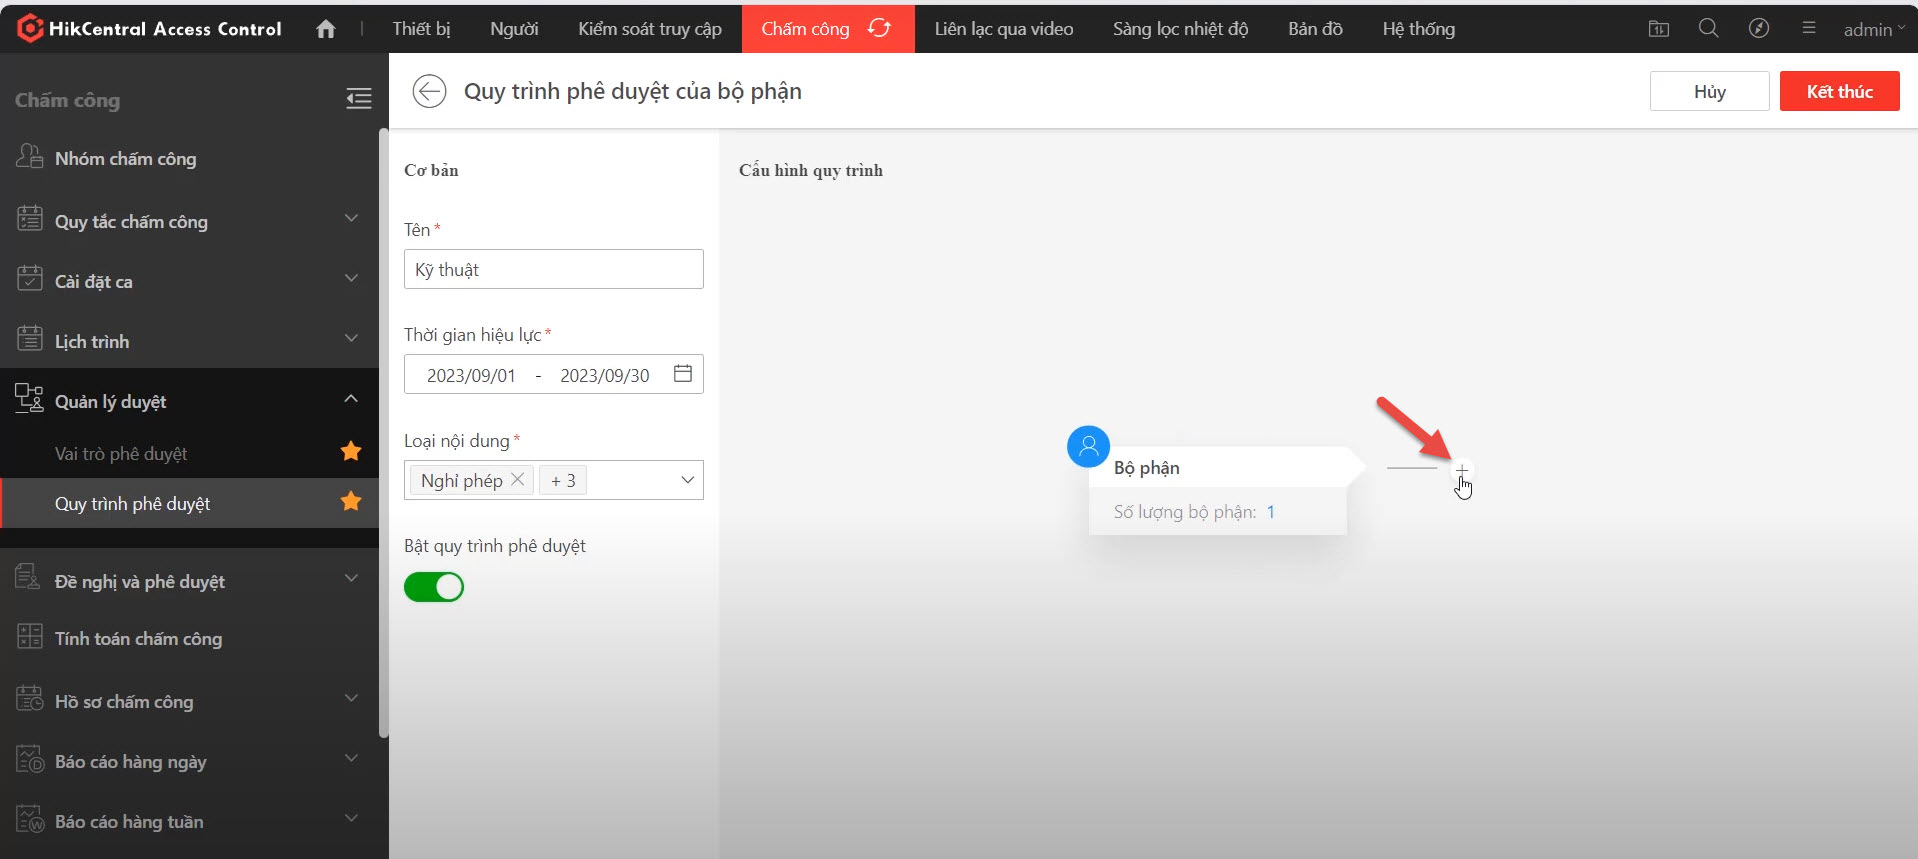
Task: Open the Hệ thống menu tab
Action: [x=1418, y=29]
